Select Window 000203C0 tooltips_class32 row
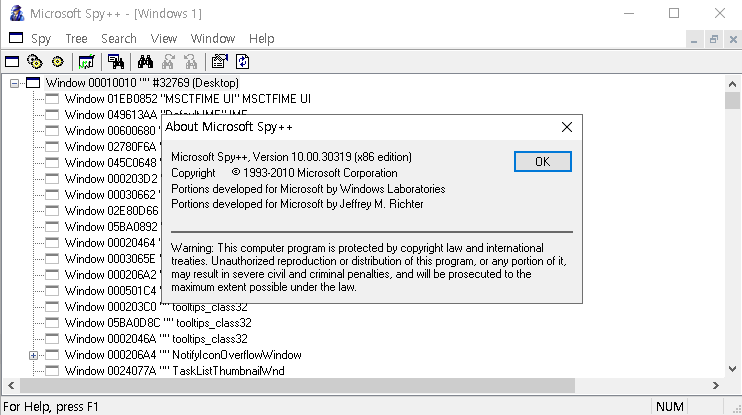 pos(156,307)
